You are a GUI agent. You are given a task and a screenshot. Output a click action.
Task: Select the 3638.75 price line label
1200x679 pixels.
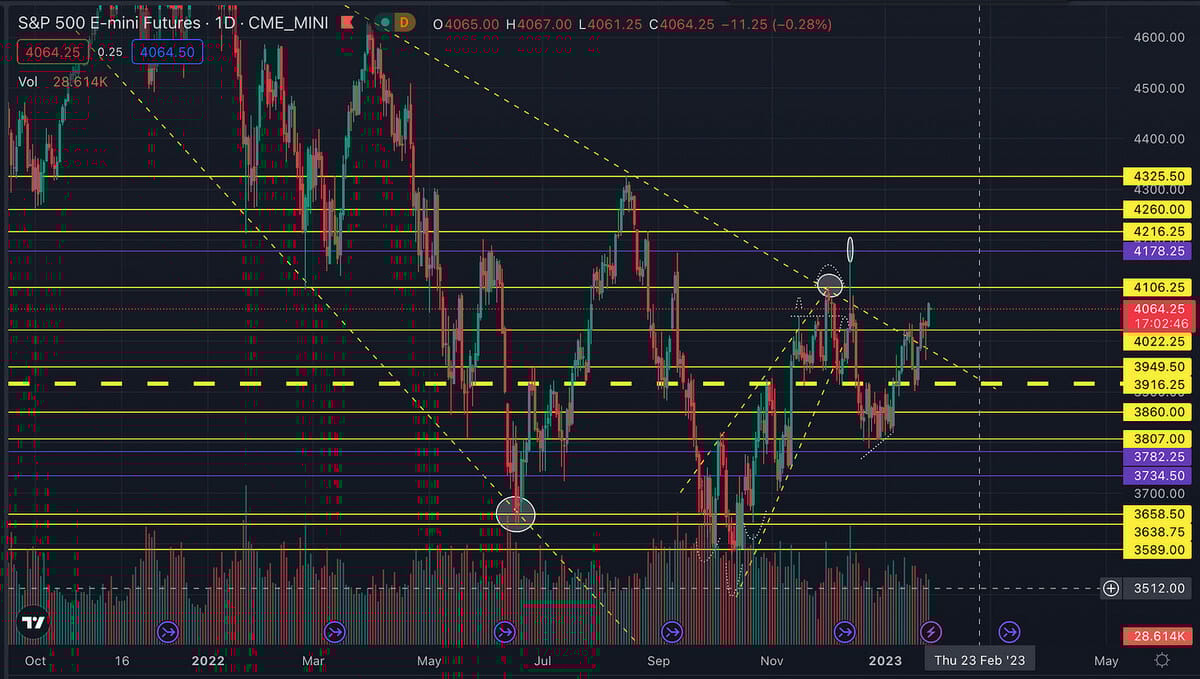[1159, 532]
